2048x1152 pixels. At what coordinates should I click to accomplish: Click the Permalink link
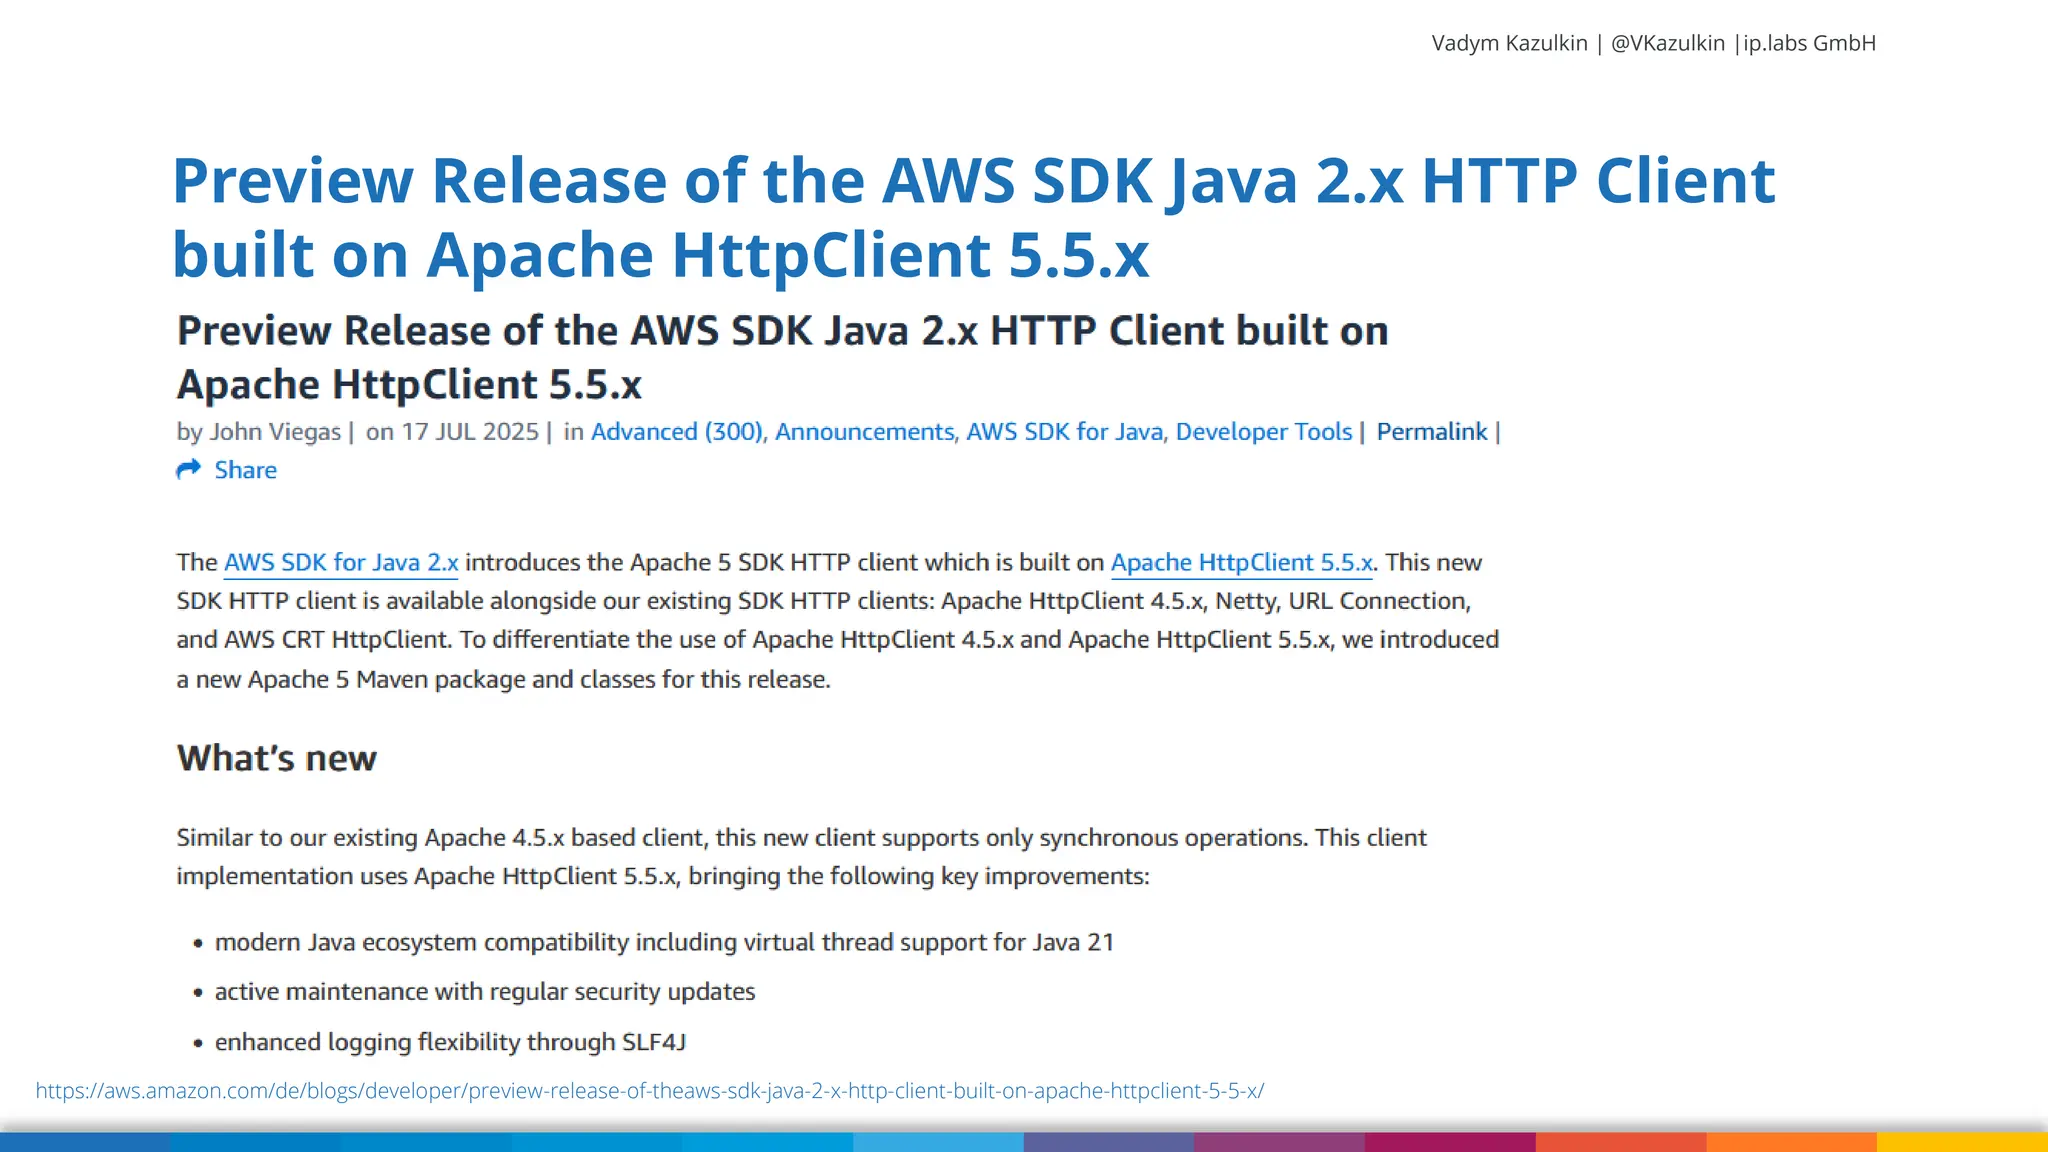(x=1431, y=432)
